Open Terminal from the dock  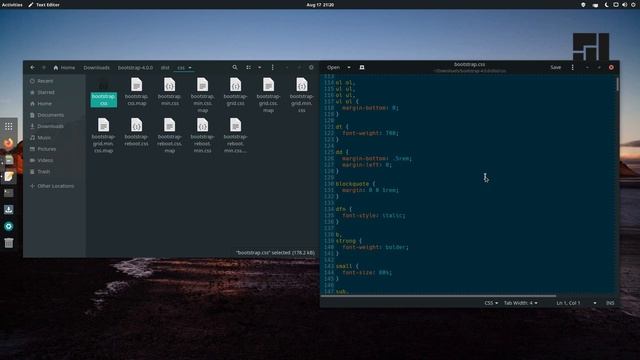[9, 193]
